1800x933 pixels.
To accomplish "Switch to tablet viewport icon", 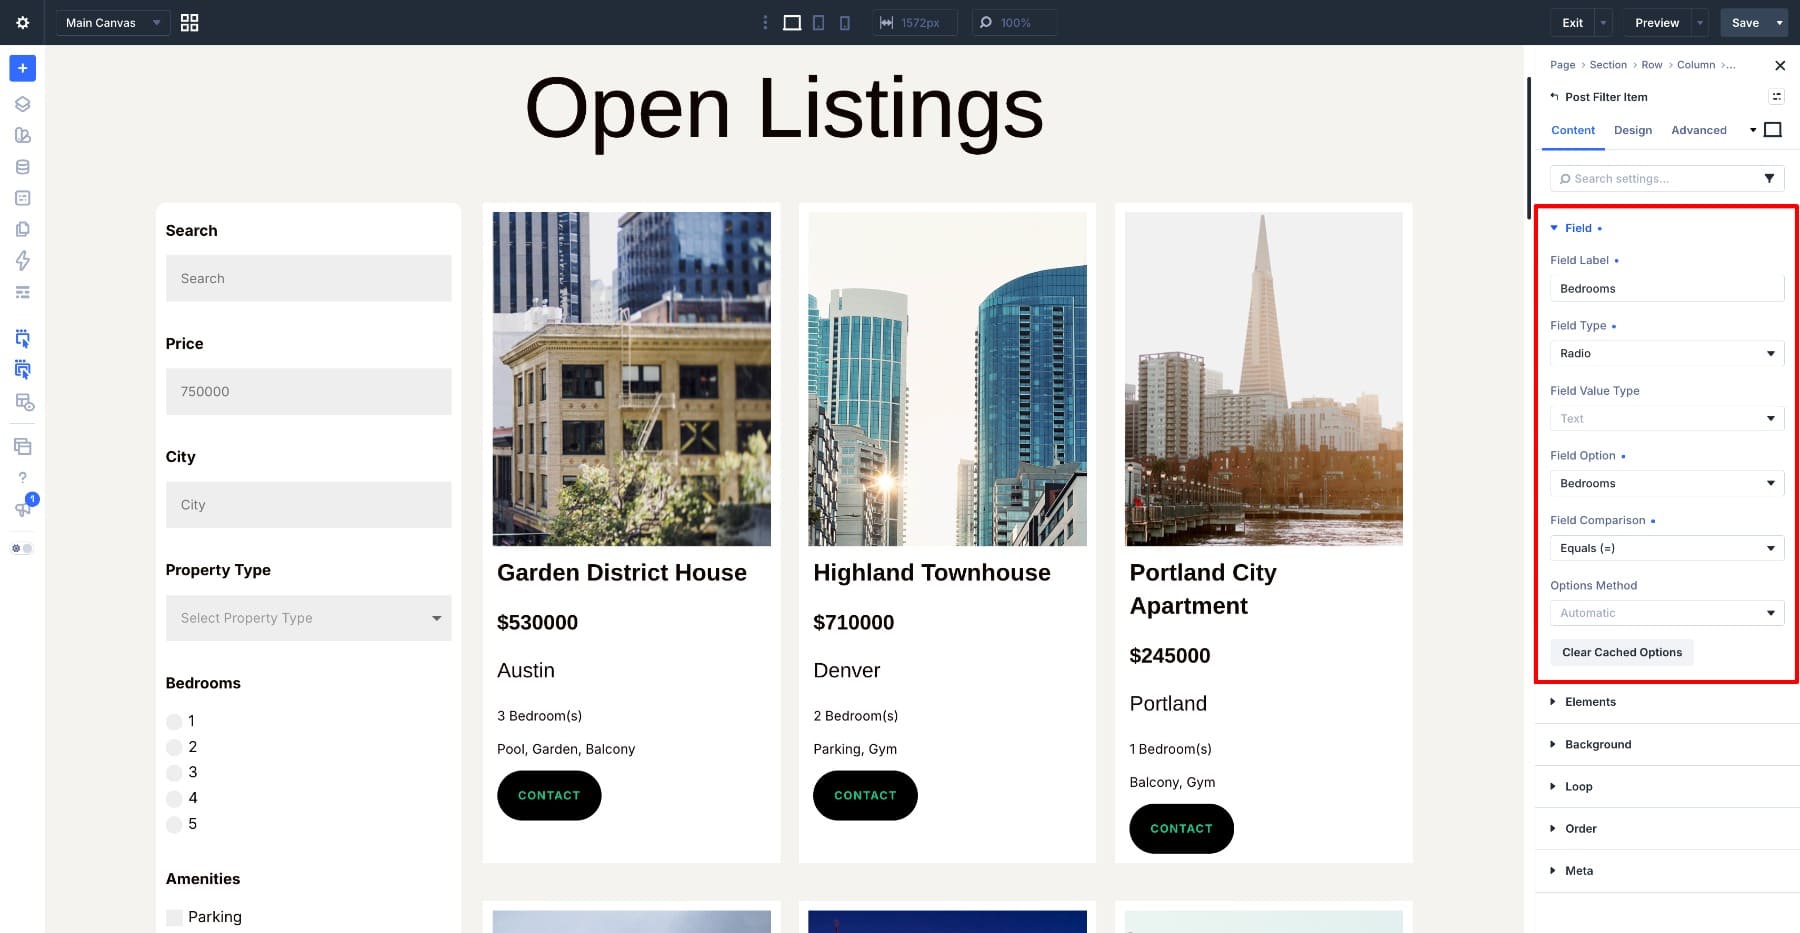I will [819, 22].
